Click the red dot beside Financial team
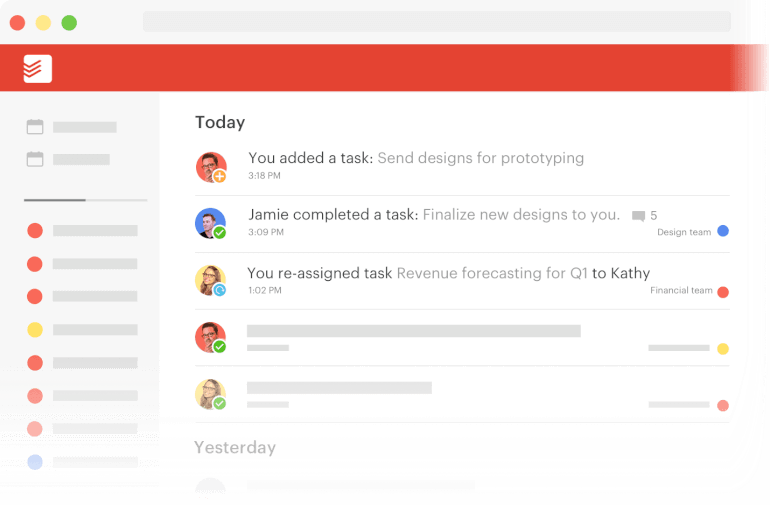This screenshot has width=770, height=505. 723,292
